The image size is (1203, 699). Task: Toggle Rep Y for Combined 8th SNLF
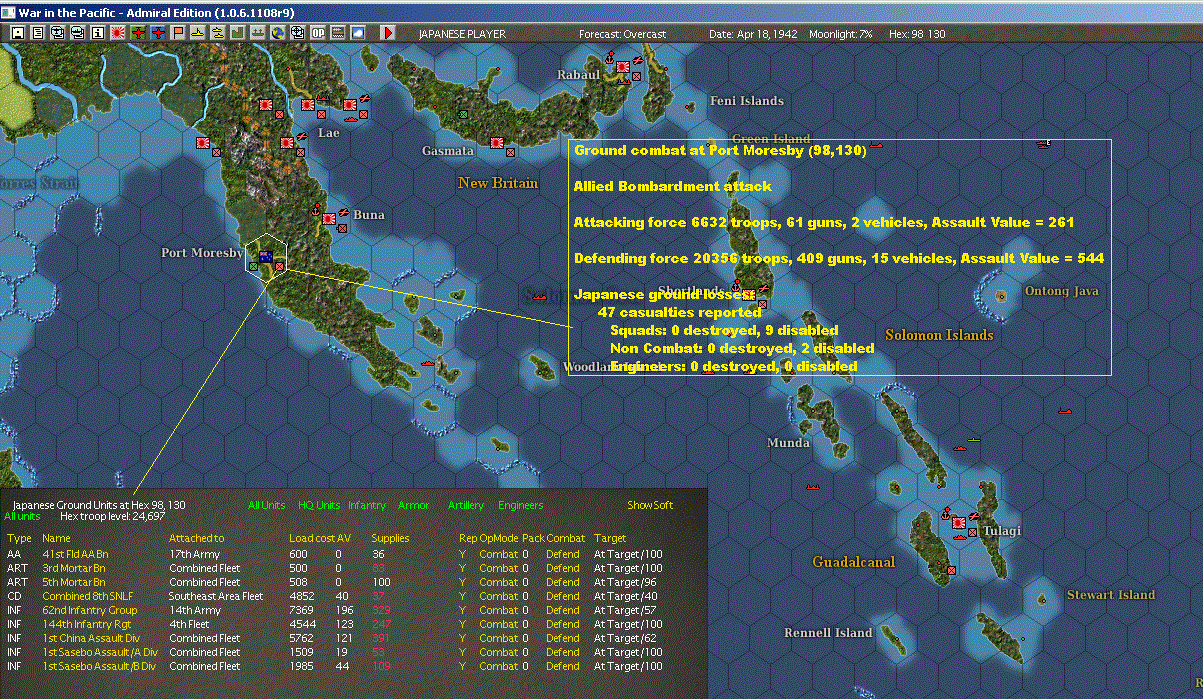pyautogui.click(x=462, y=596)
